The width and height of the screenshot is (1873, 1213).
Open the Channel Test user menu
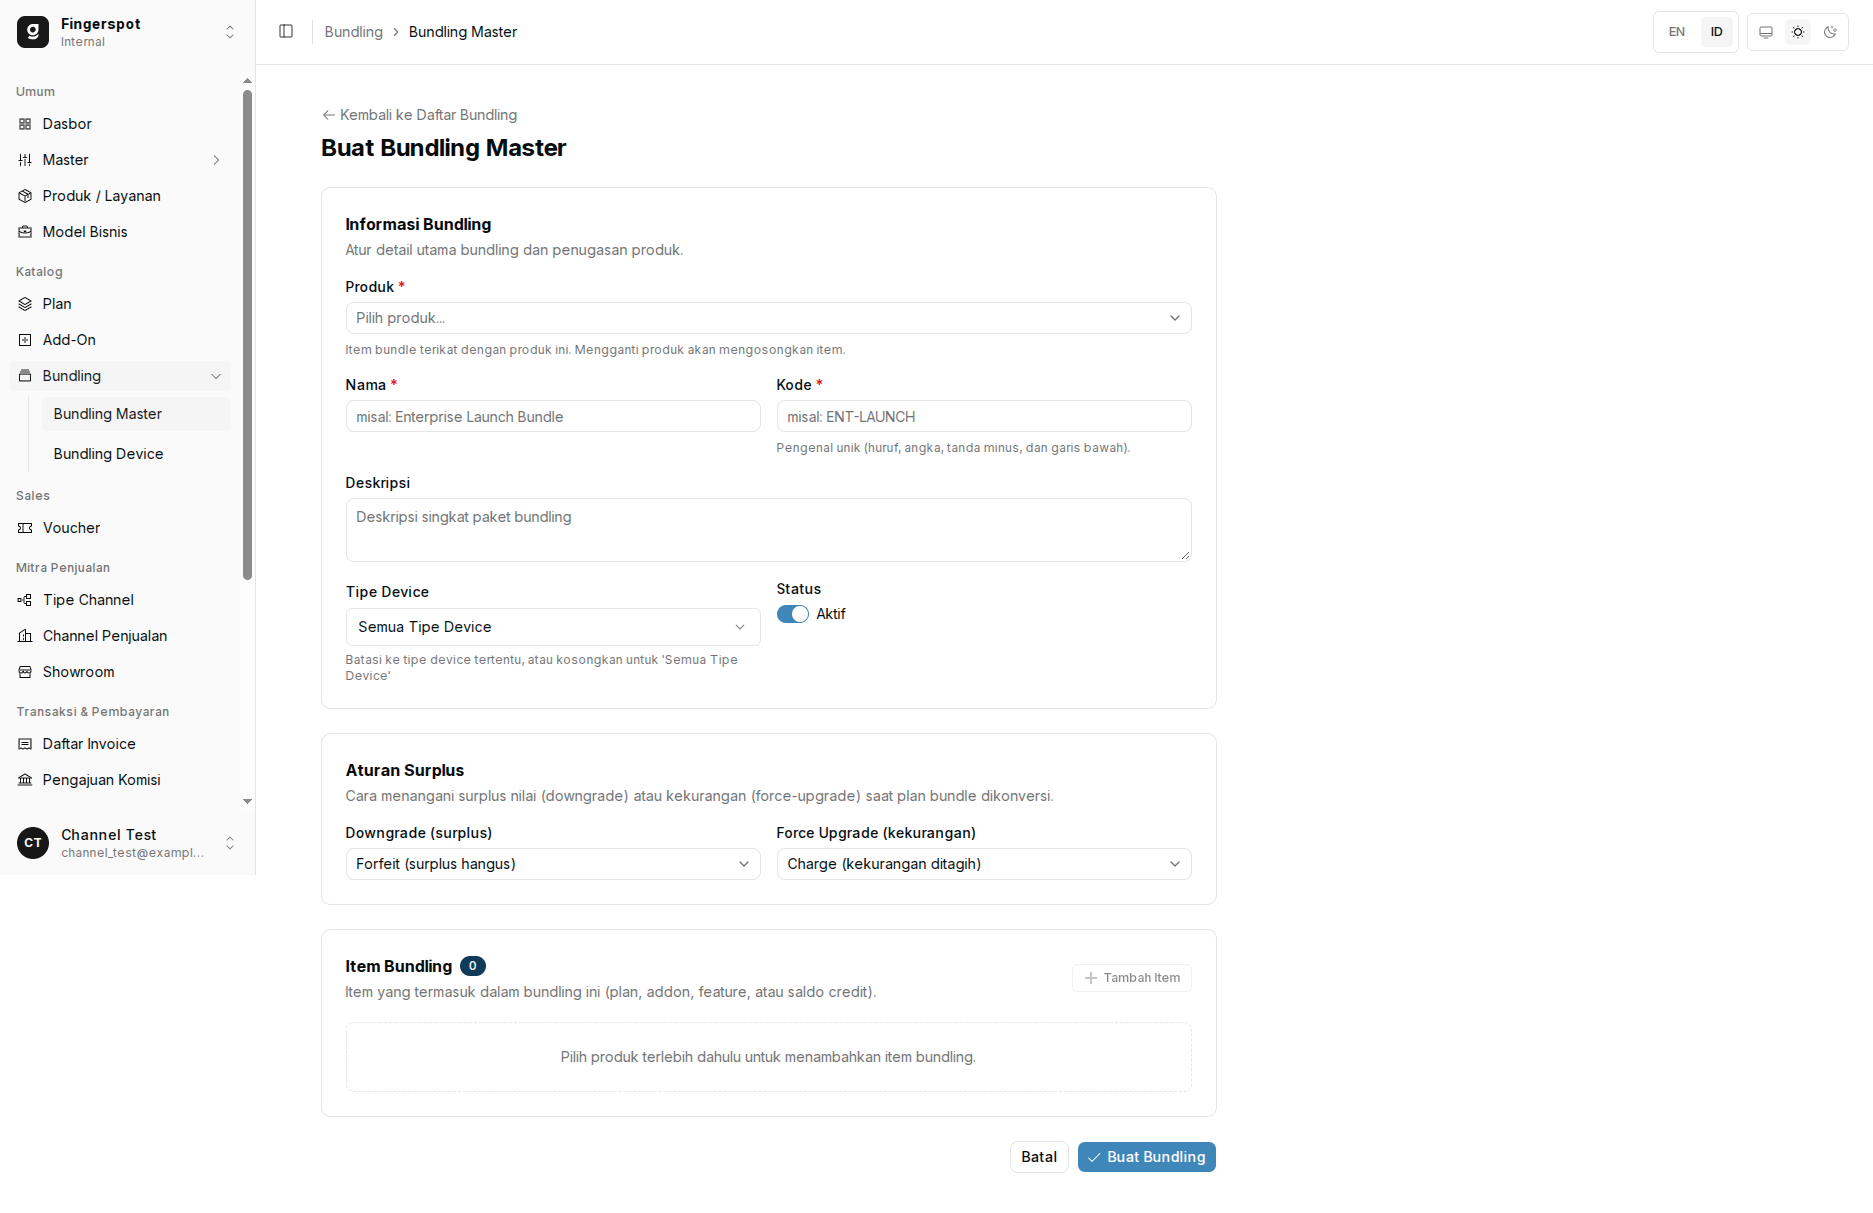127,843
